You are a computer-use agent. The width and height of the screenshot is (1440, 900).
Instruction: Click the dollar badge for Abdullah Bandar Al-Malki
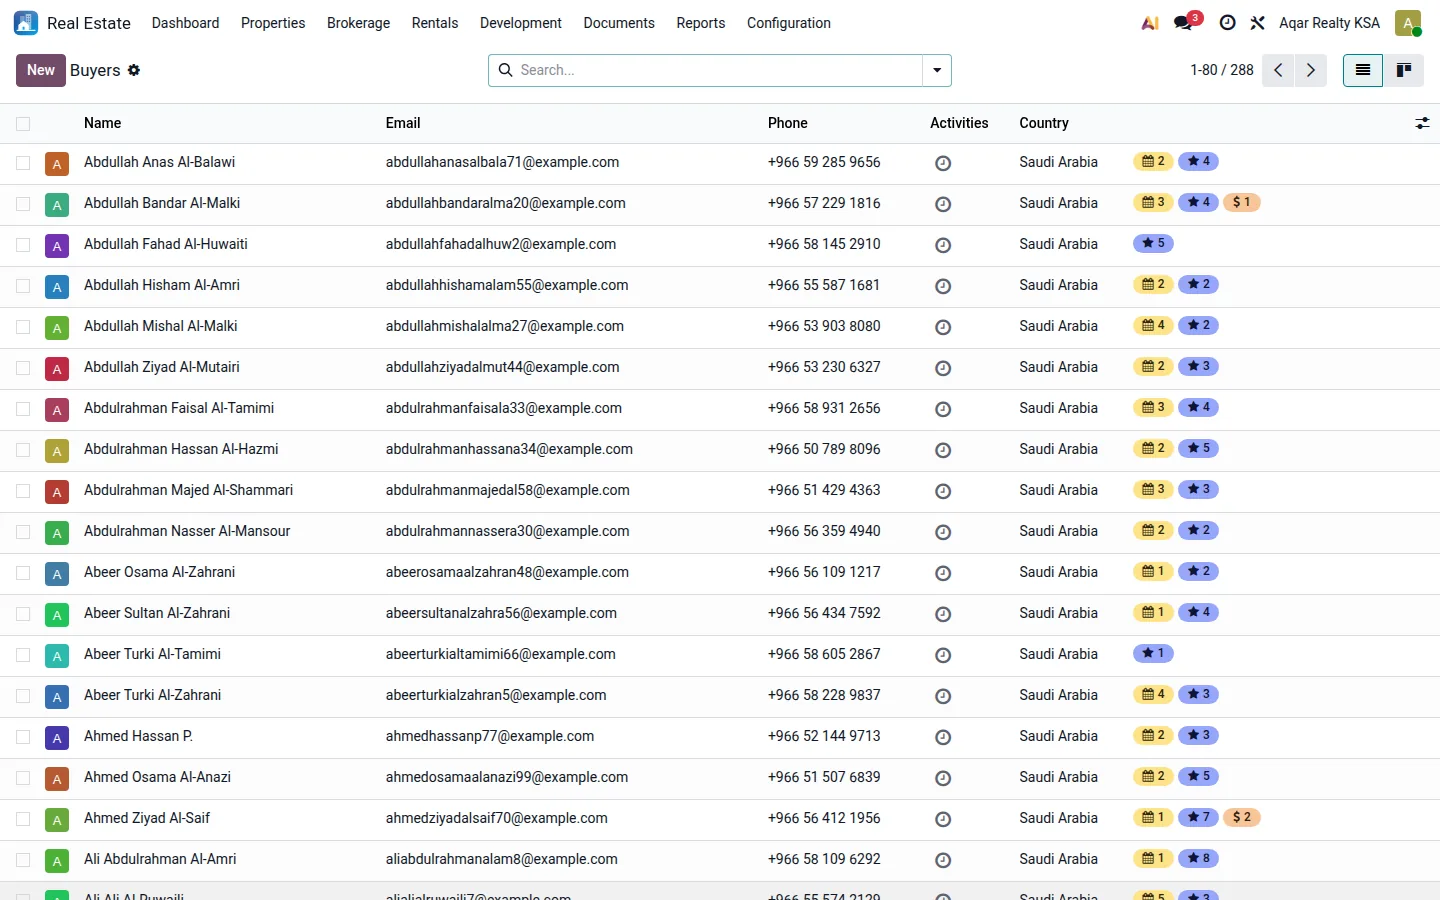click(1242, 202)
